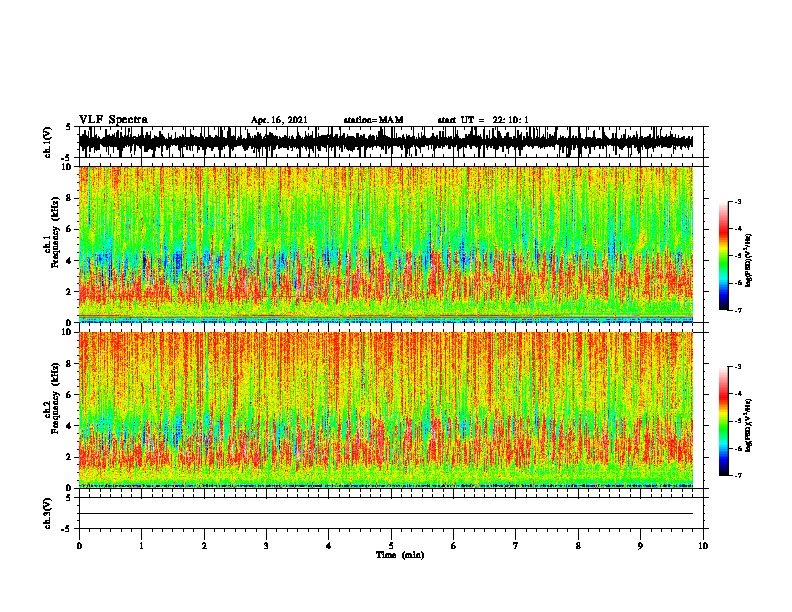Click the ch.1 color bar "-7" label
Screen dimensions: 792x612
click(x=738, y=310)
